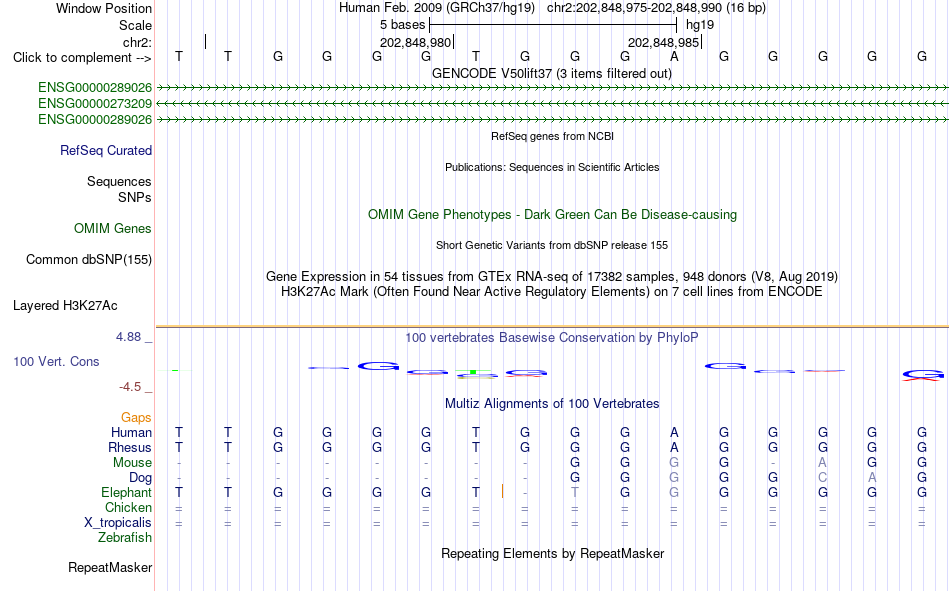Click the A base in the Rhesus row
The image size is (950, 591).
(x=674, y=447)
